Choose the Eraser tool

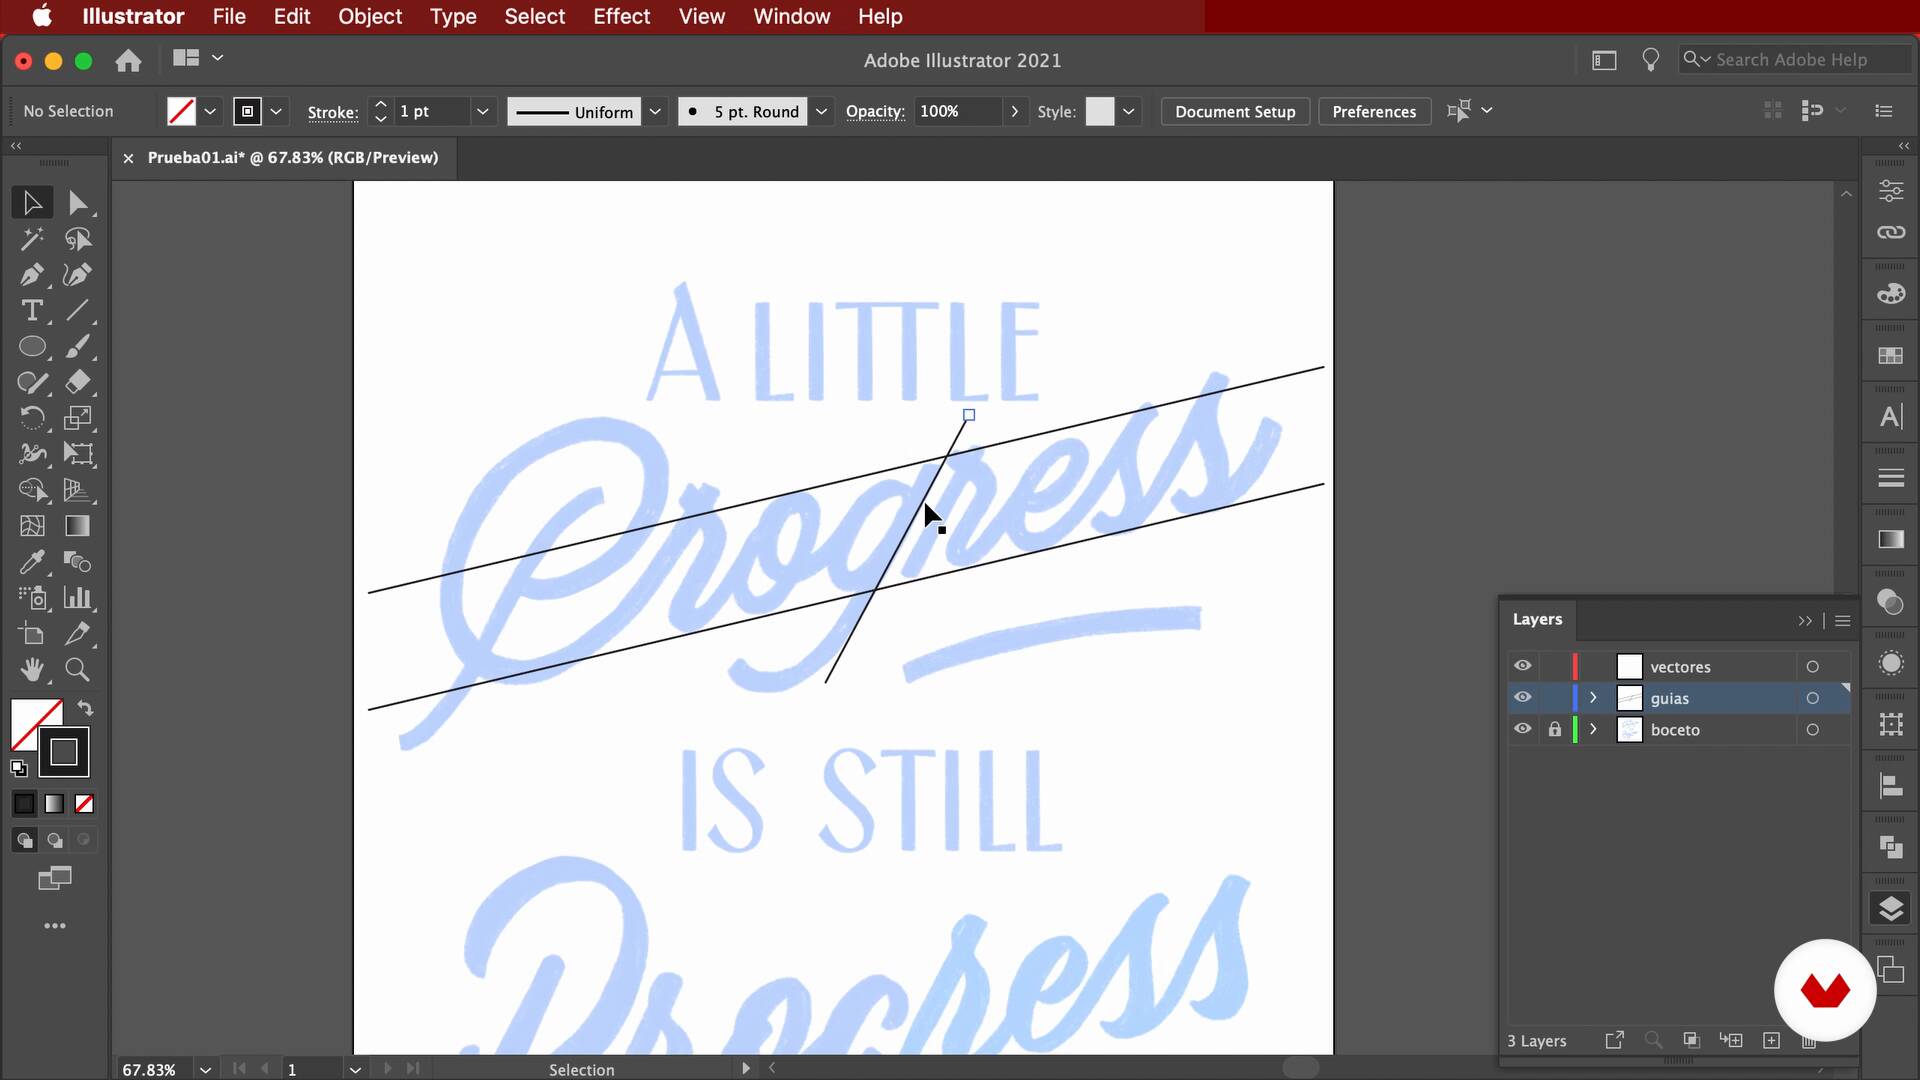[x=78, y=382]
